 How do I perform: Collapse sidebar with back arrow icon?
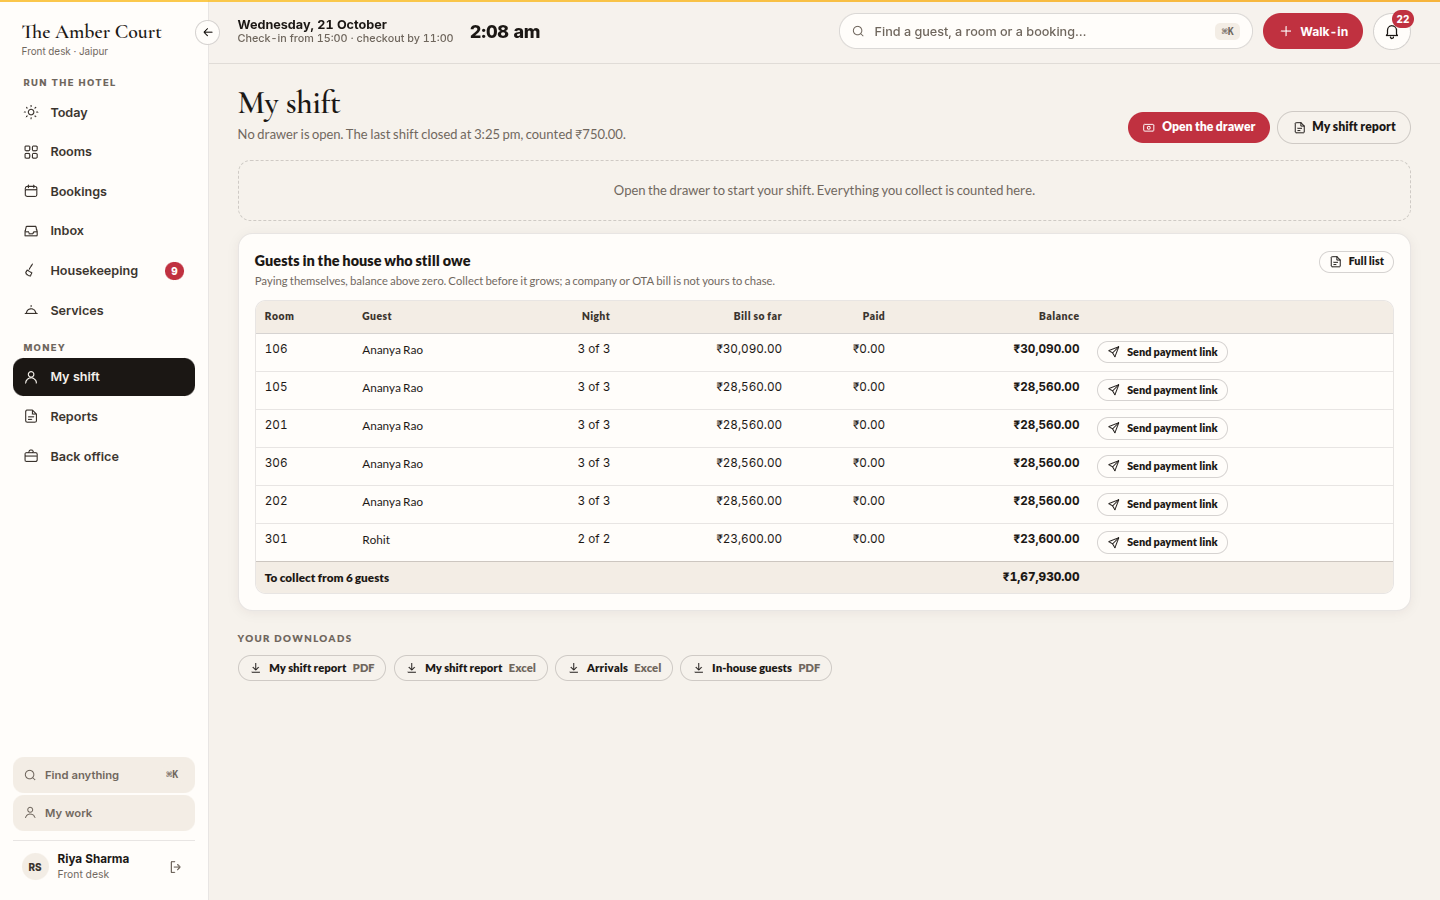pyautogui.click(x=207, y=32)
